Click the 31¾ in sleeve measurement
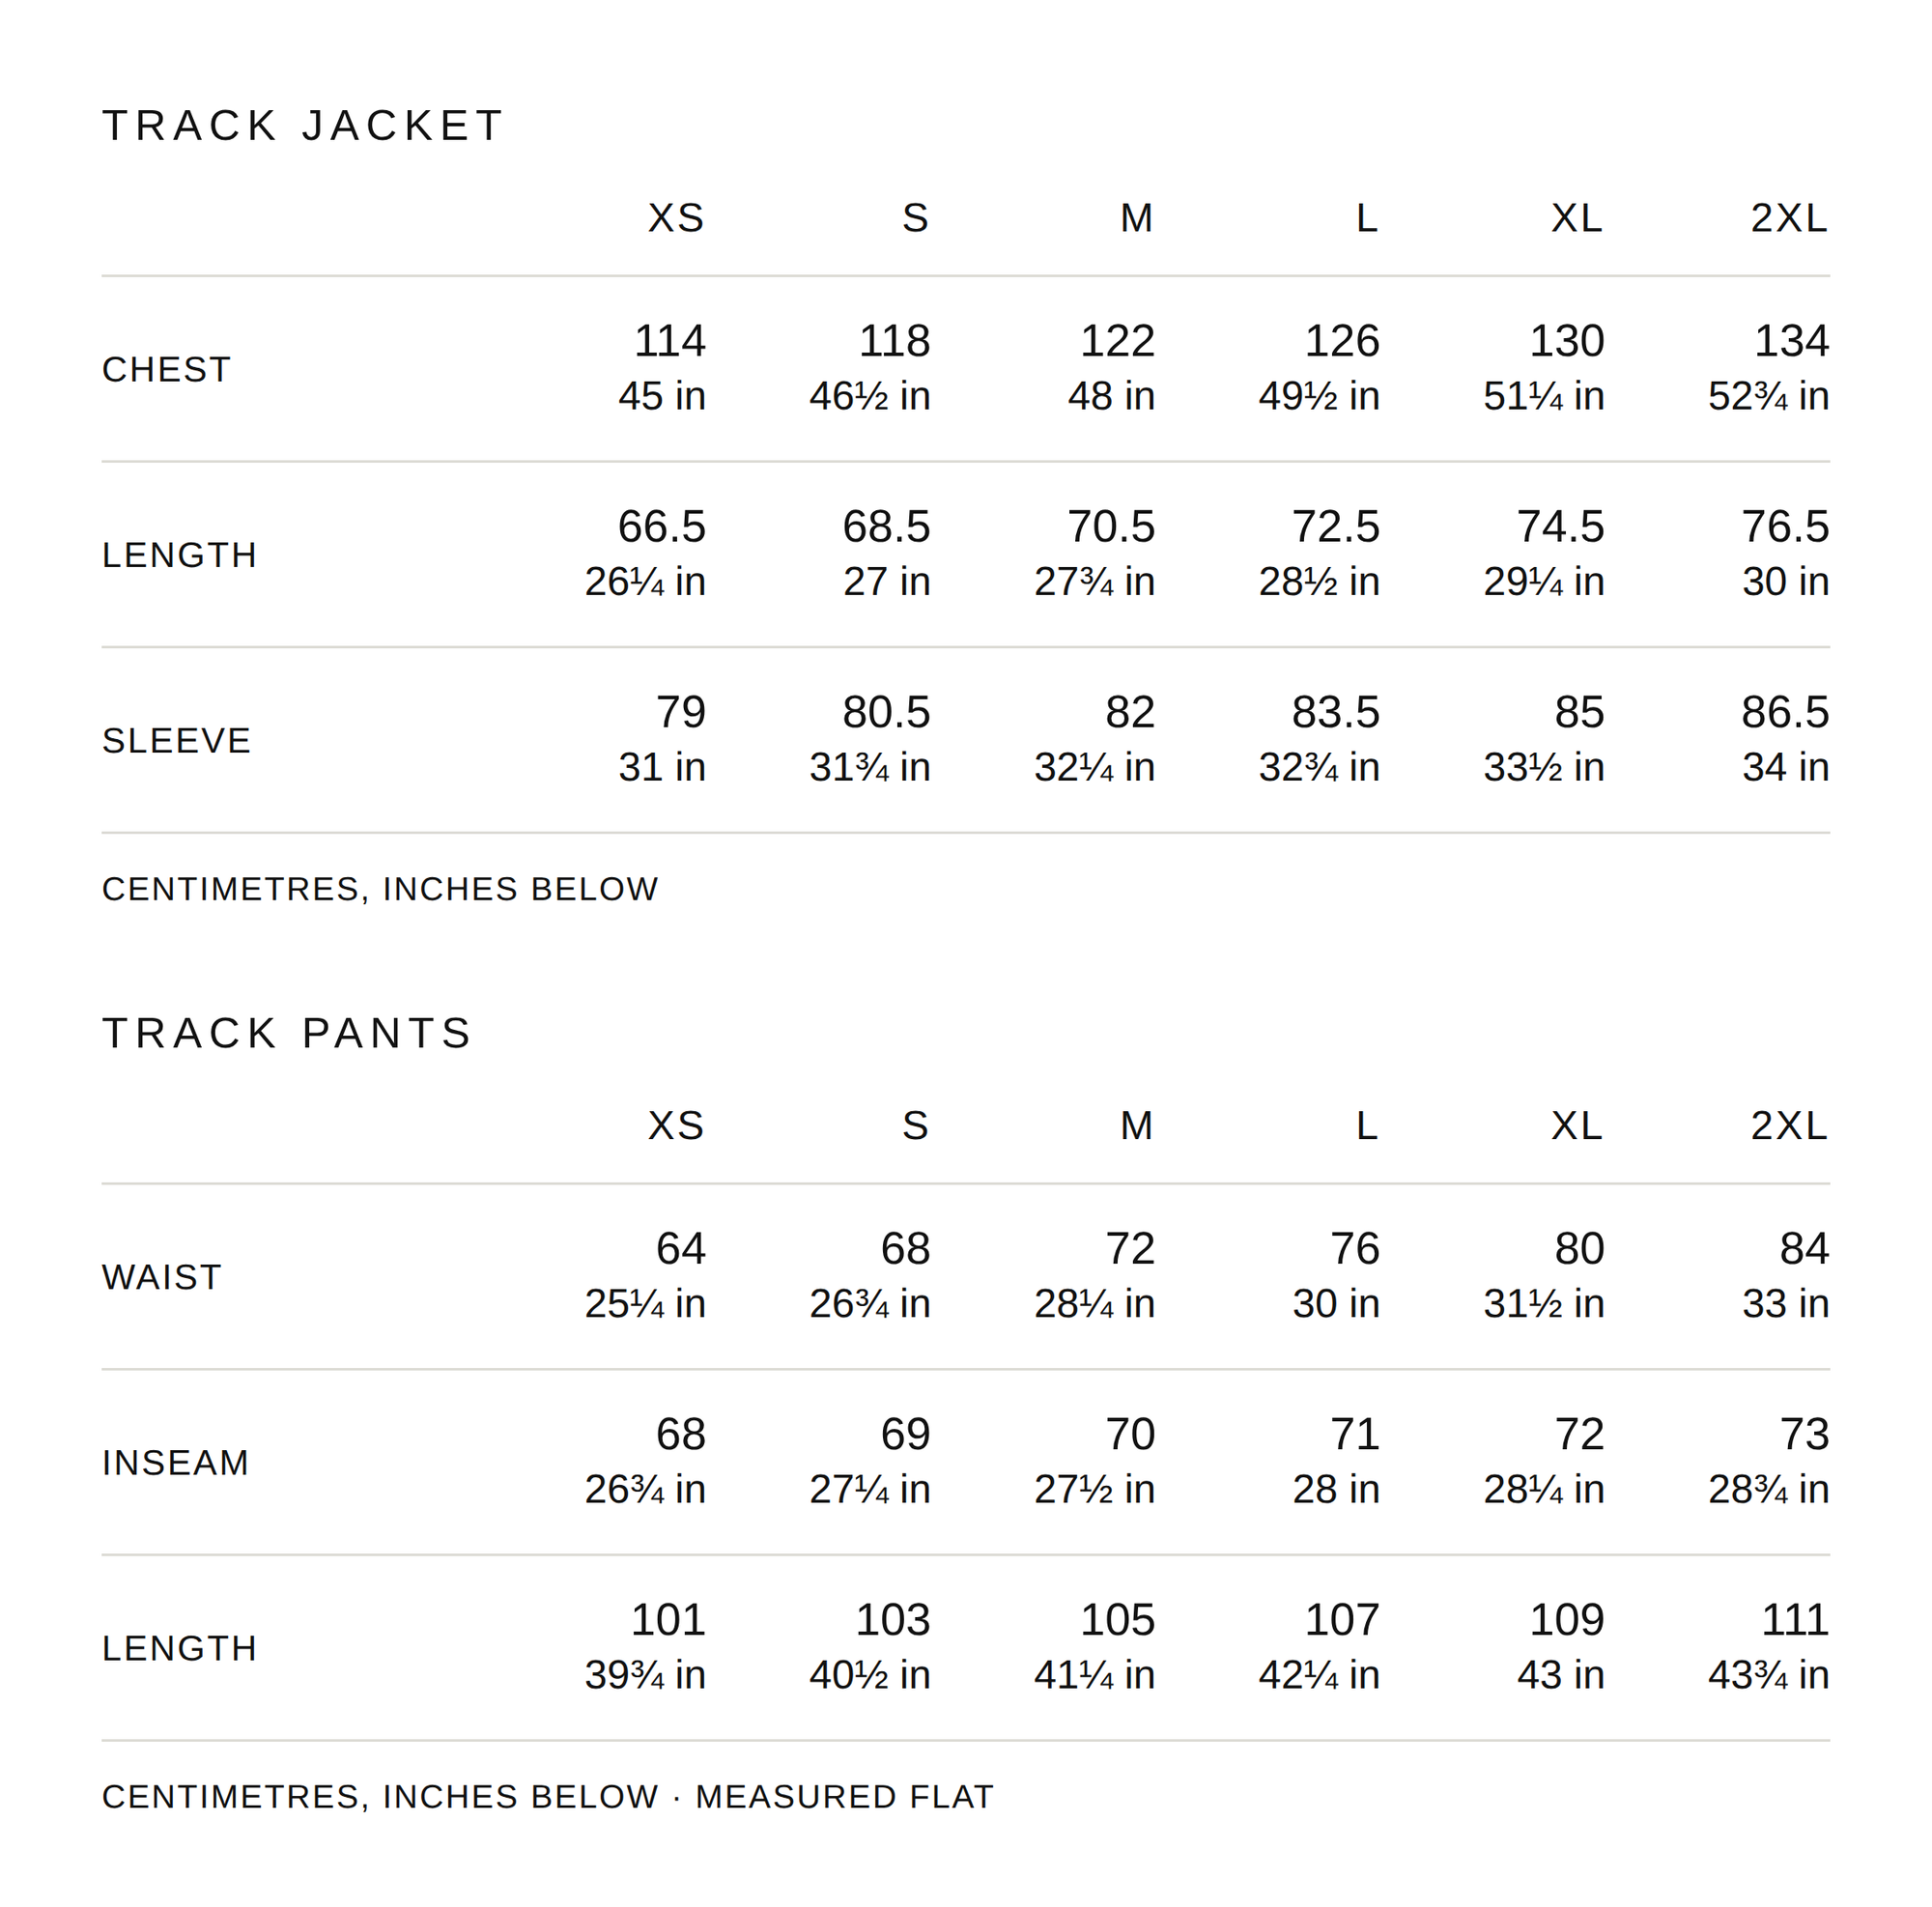 pos(870,768)
